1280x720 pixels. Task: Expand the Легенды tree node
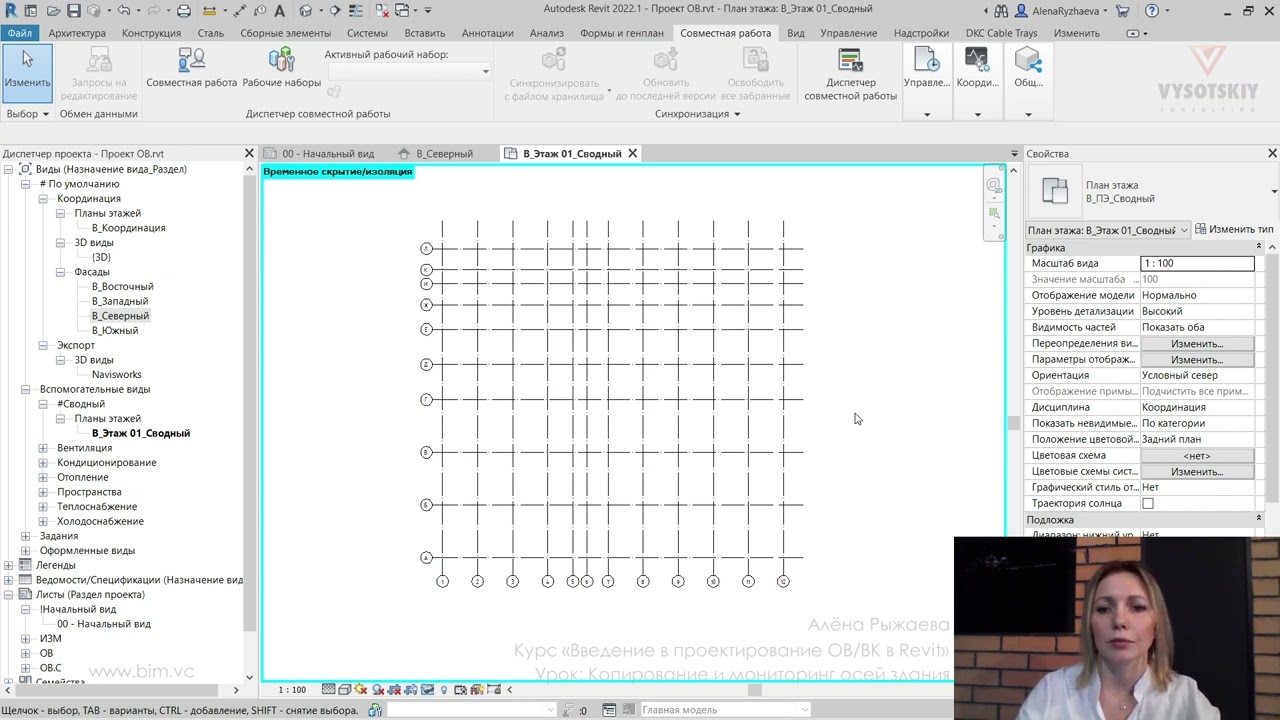coord(9,565)
